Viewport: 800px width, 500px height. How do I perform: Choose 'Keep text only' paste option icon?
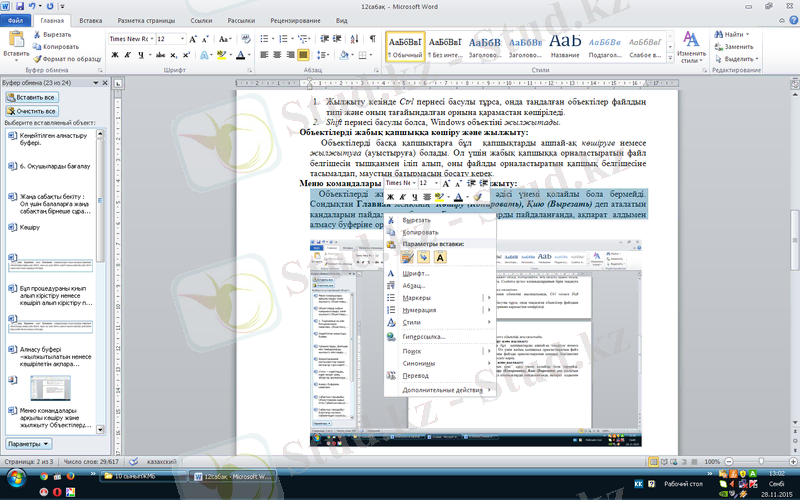pos(440,258)
